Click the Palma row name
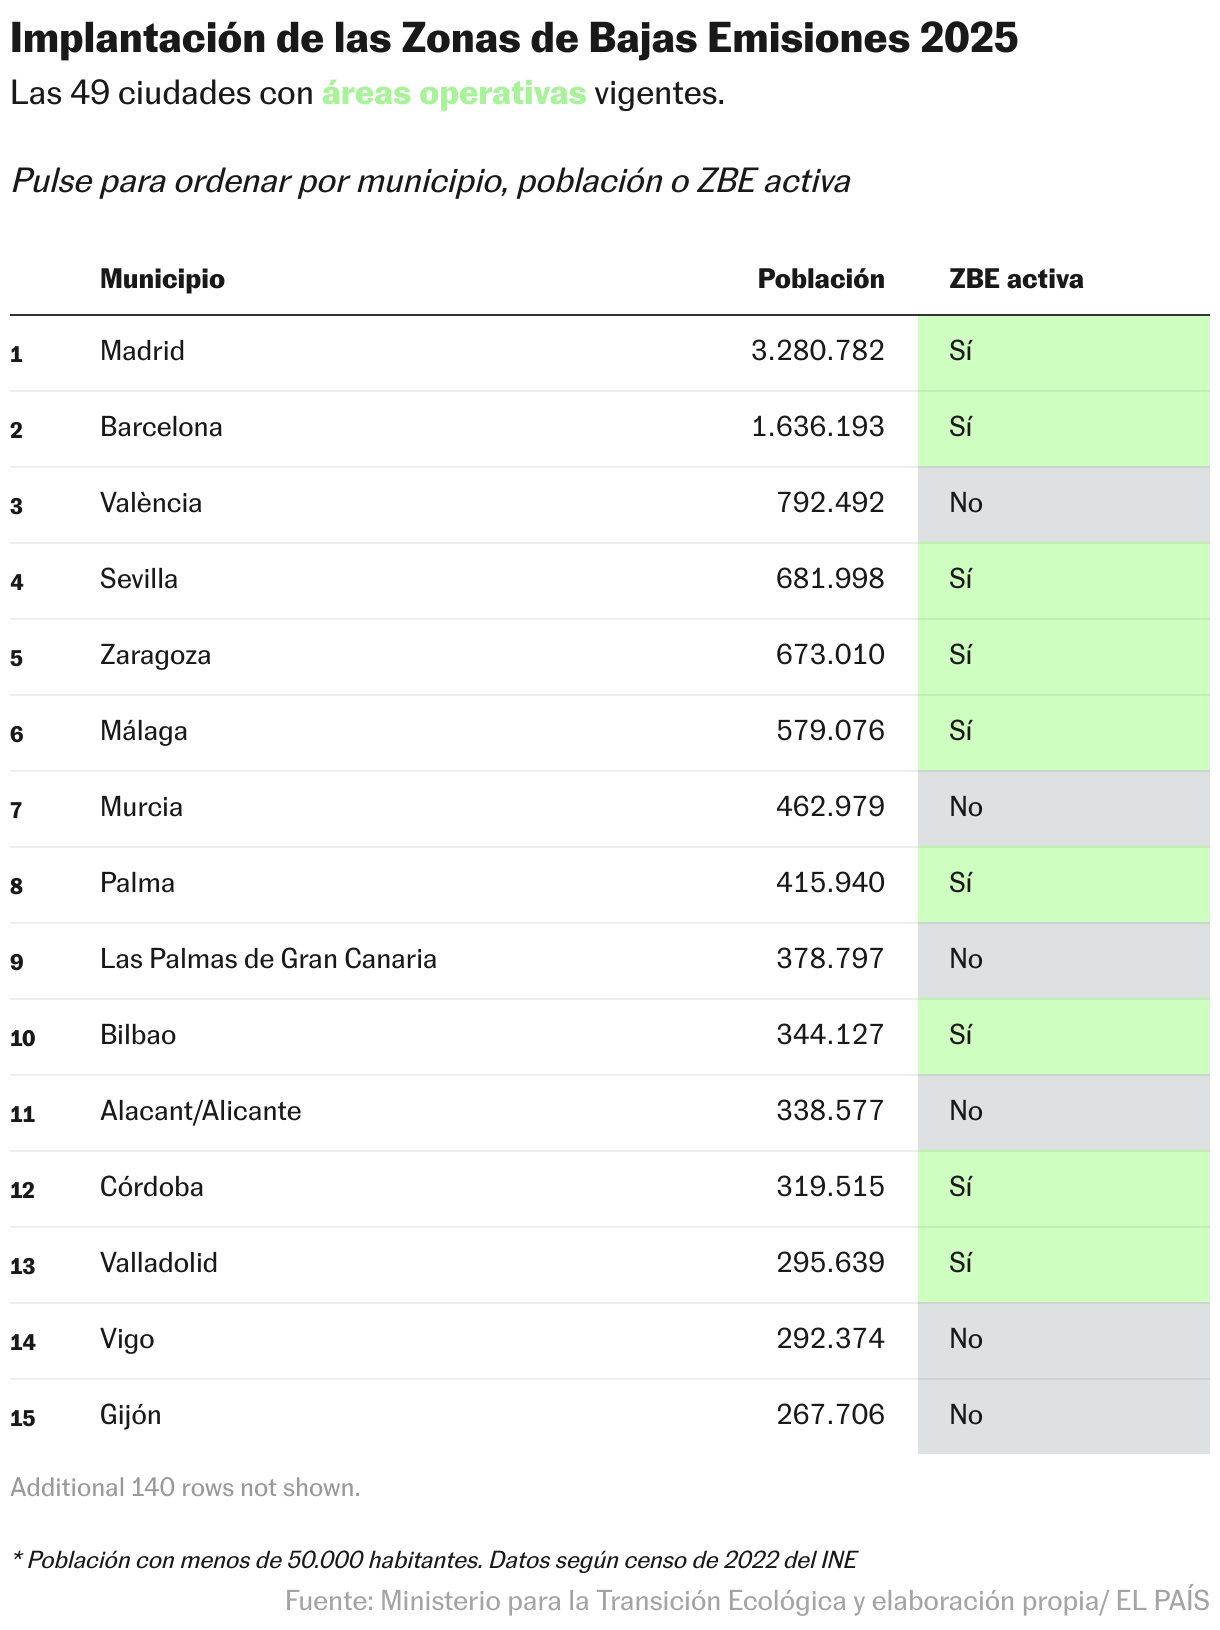1220x1630 pixels. coord(137,883)
